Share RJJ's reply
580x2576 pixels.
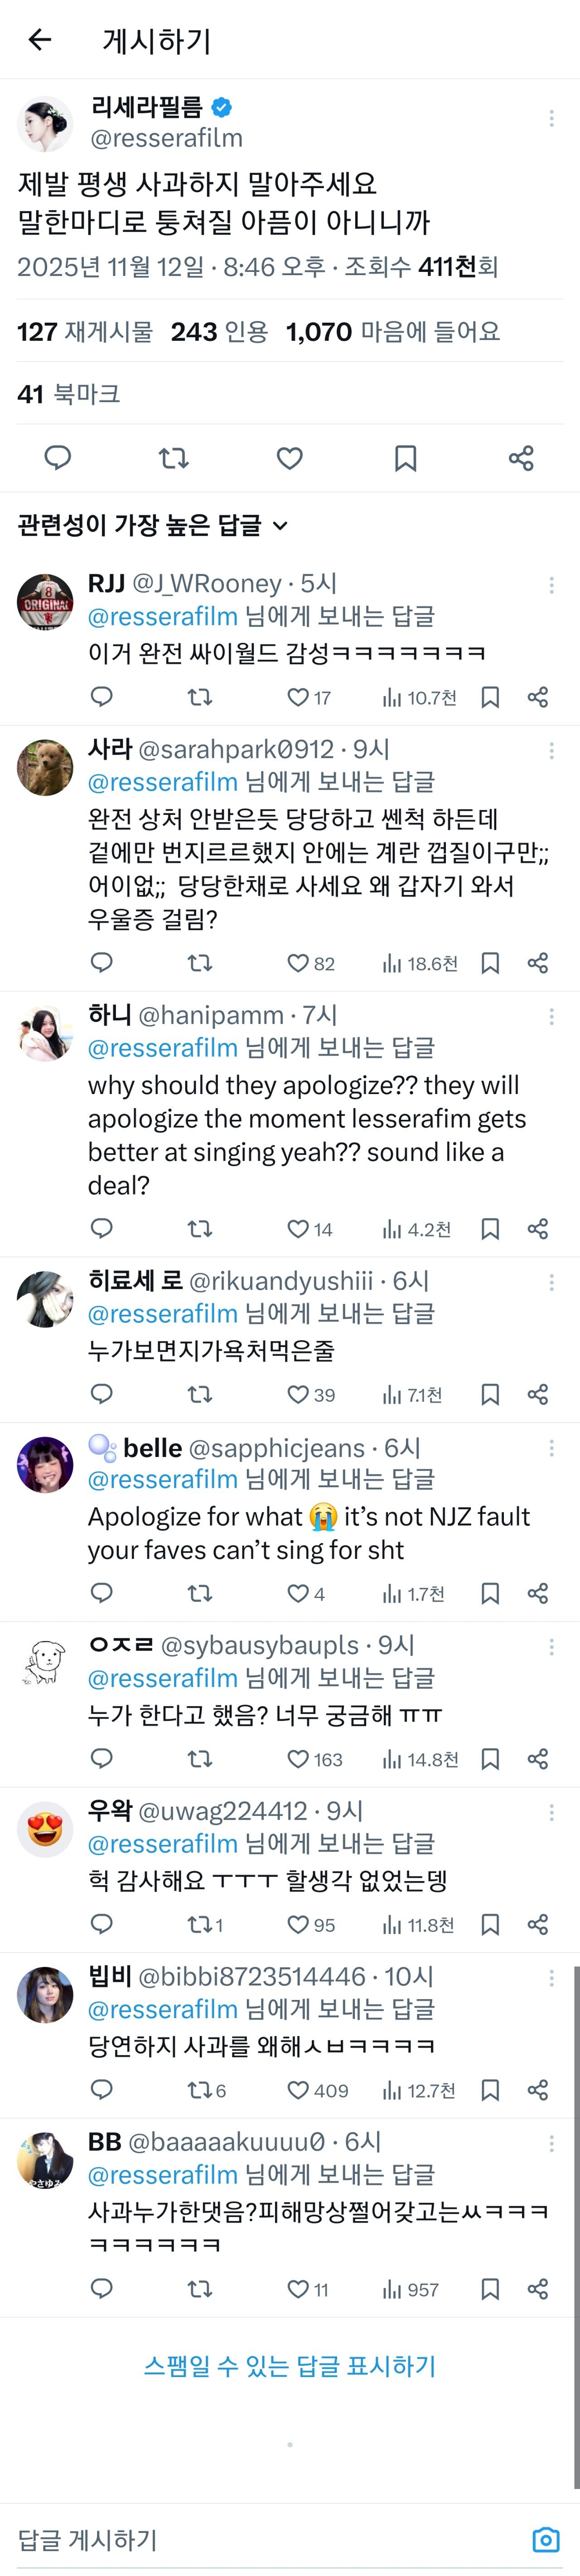coord(538,697)
